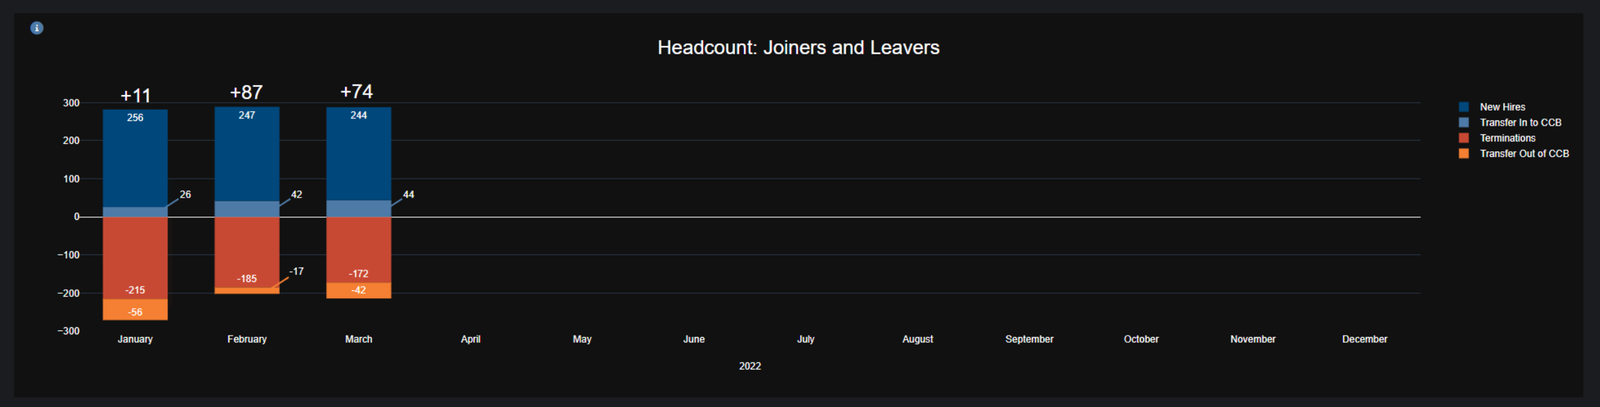The width and height of the screenshot is (1600, 407).
Task: Click the blue info icon
Action: tap(37, 28)
